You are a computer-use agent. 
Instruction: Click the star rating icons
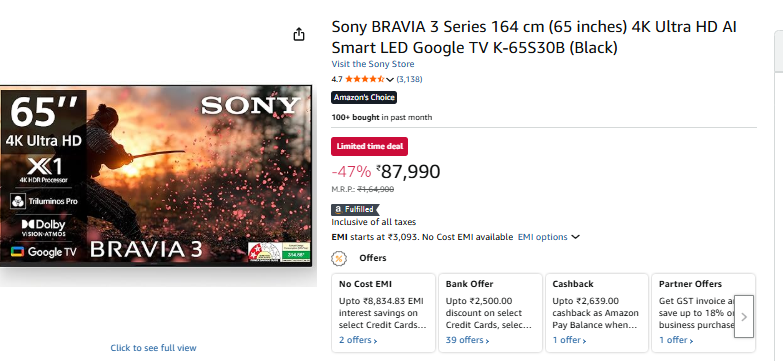click(x=365, y=79)
